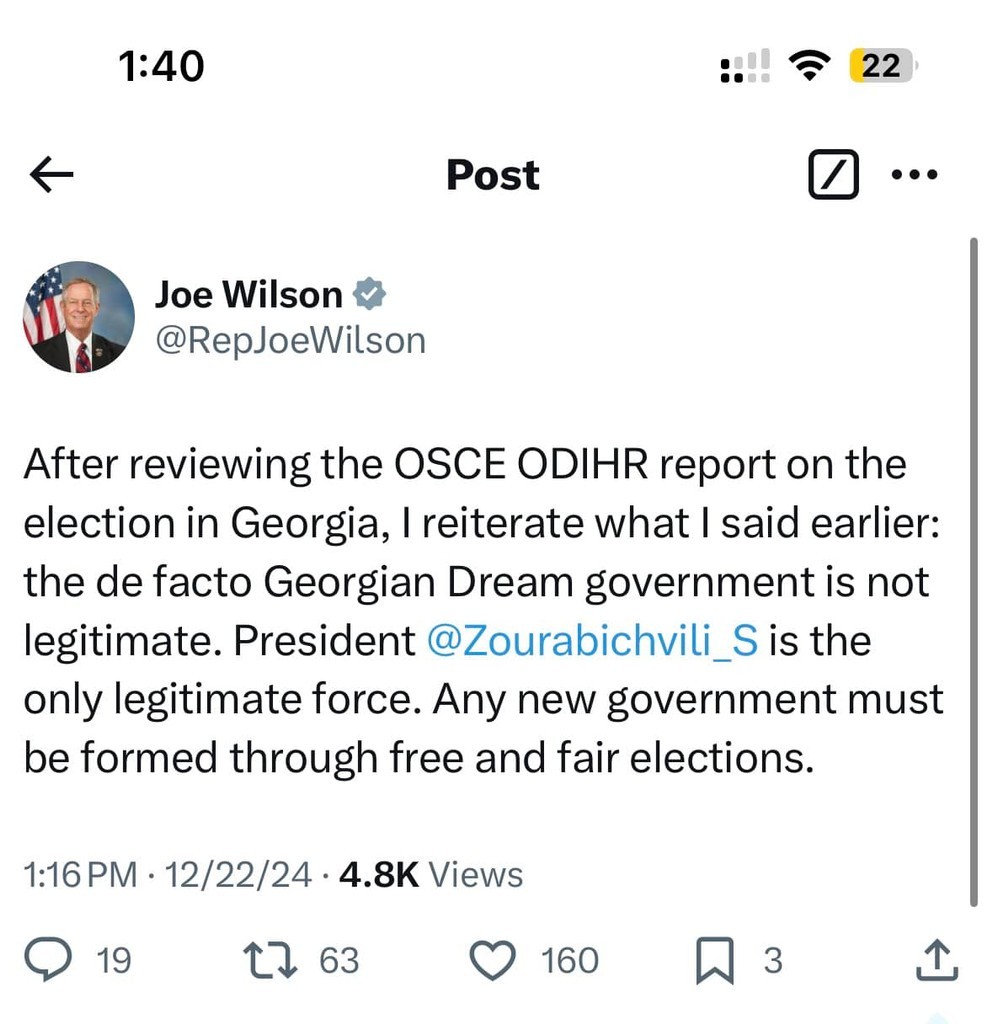Bookmark the post using the bookmark icon

pyautogui.click(x=716, y=960)
